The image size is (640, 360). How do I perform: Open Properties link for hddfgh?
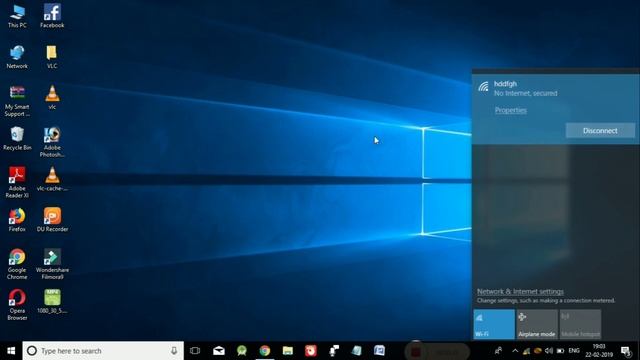511,110
